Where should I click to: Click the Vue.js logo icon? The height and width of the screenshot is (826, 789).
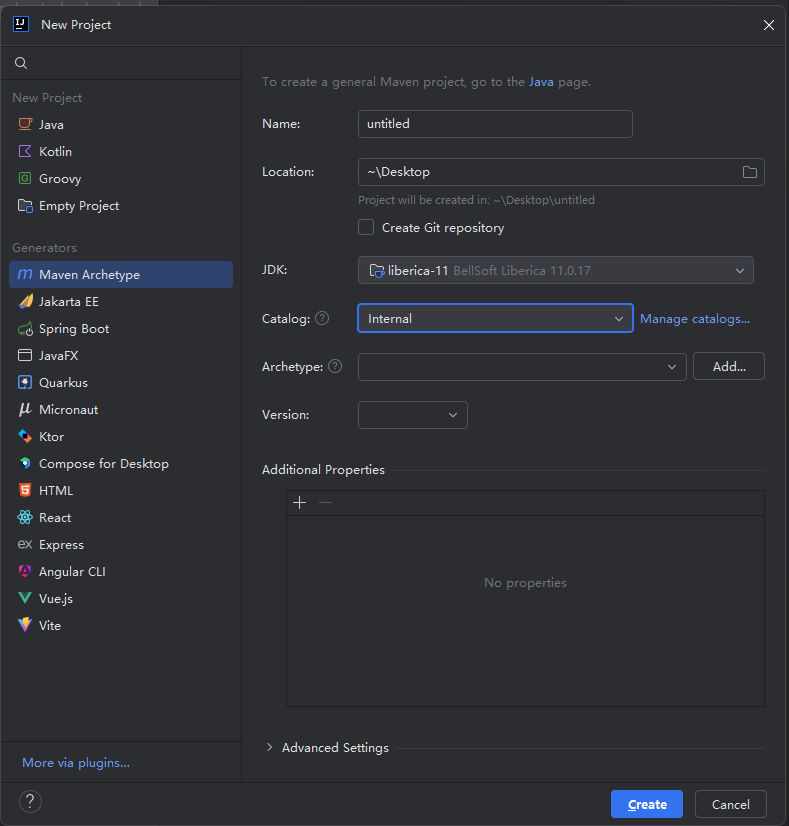point(25,598)
